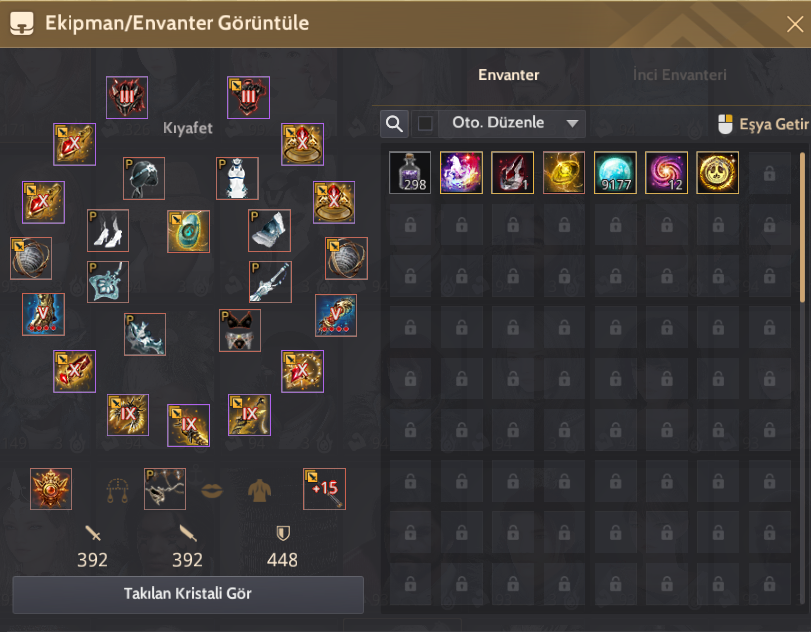Select the +15 enhanced tool slot
Screen dimensions: 811x632
(324, 489)
